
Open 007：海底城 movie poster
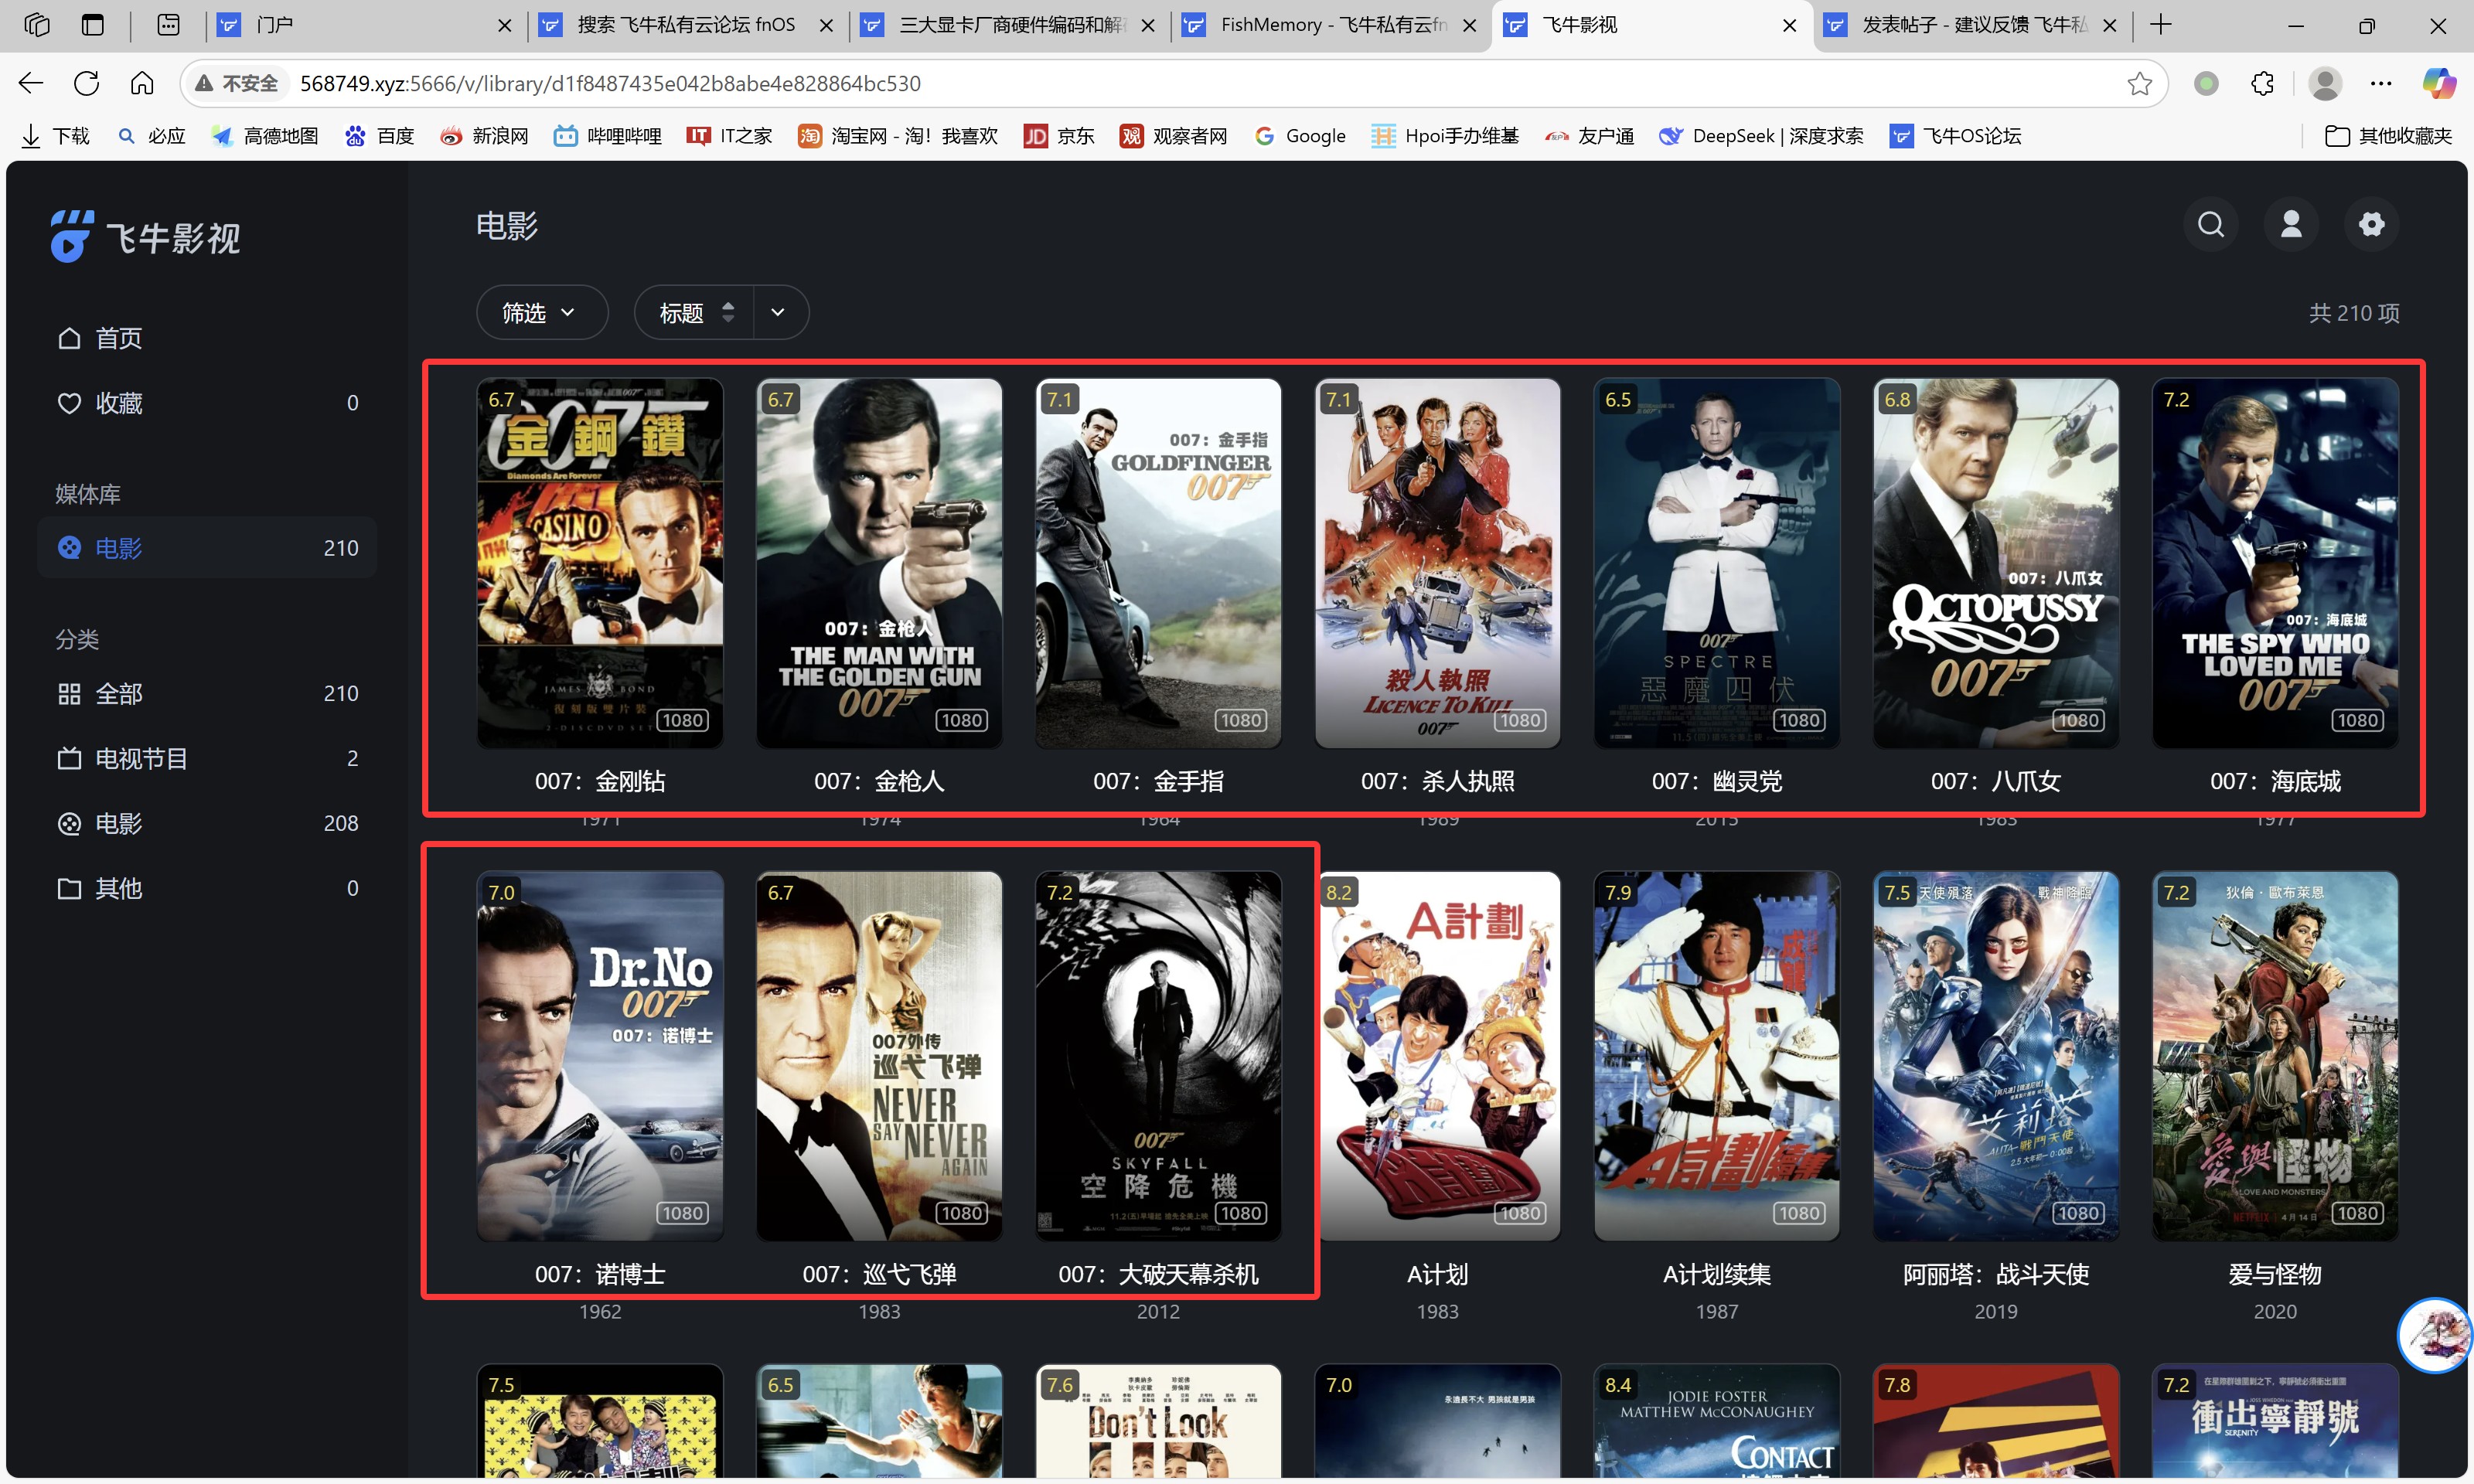(x=2275, y=563)
